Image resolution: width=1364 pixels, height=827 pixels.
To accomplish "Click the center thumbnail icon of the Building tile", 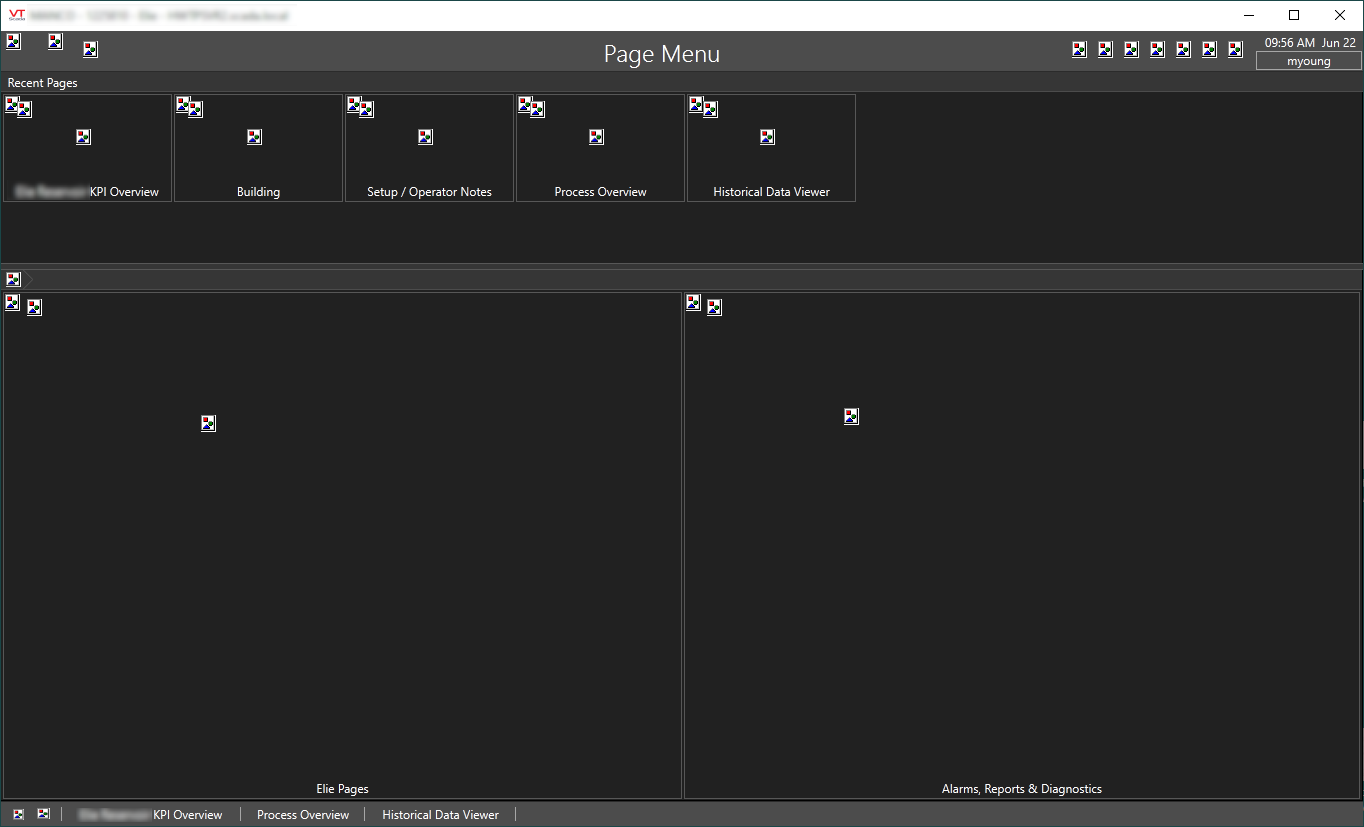I will click(x=254, y=137).
